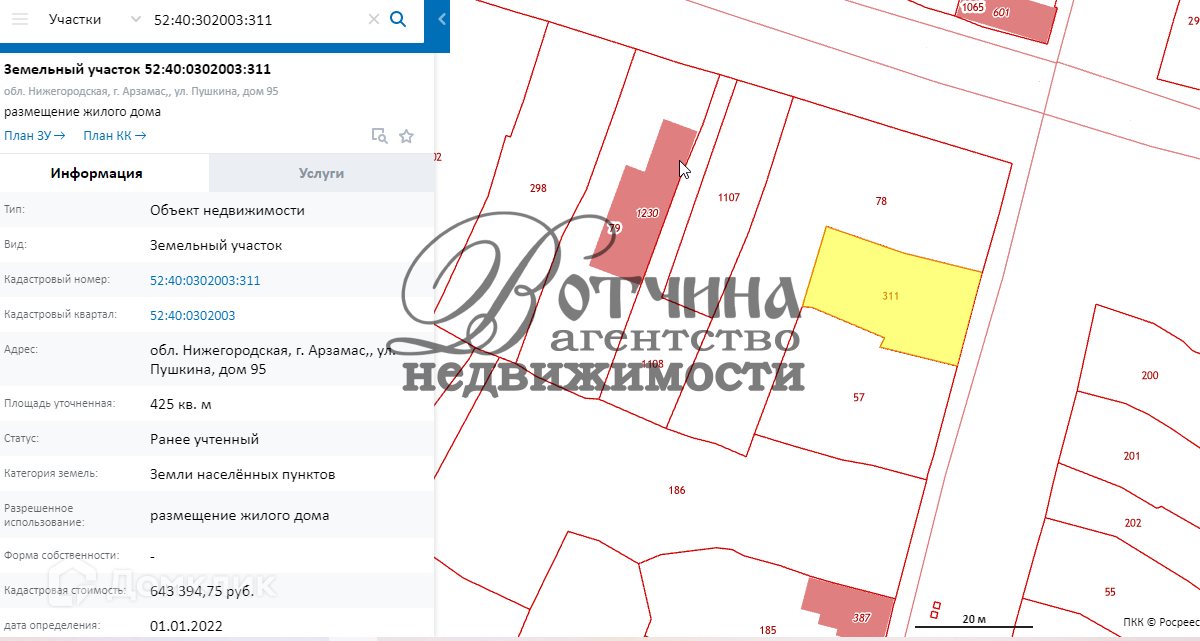1200x641 pixels.
Task: Click the parcel title heading 52:40:0302003:311
Action: [x=138, y=69]
